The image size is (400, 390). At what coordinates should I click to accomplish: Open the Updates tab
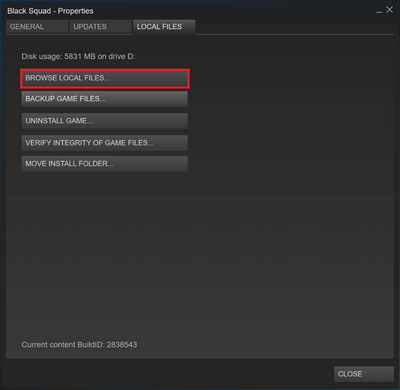(101, 27)
